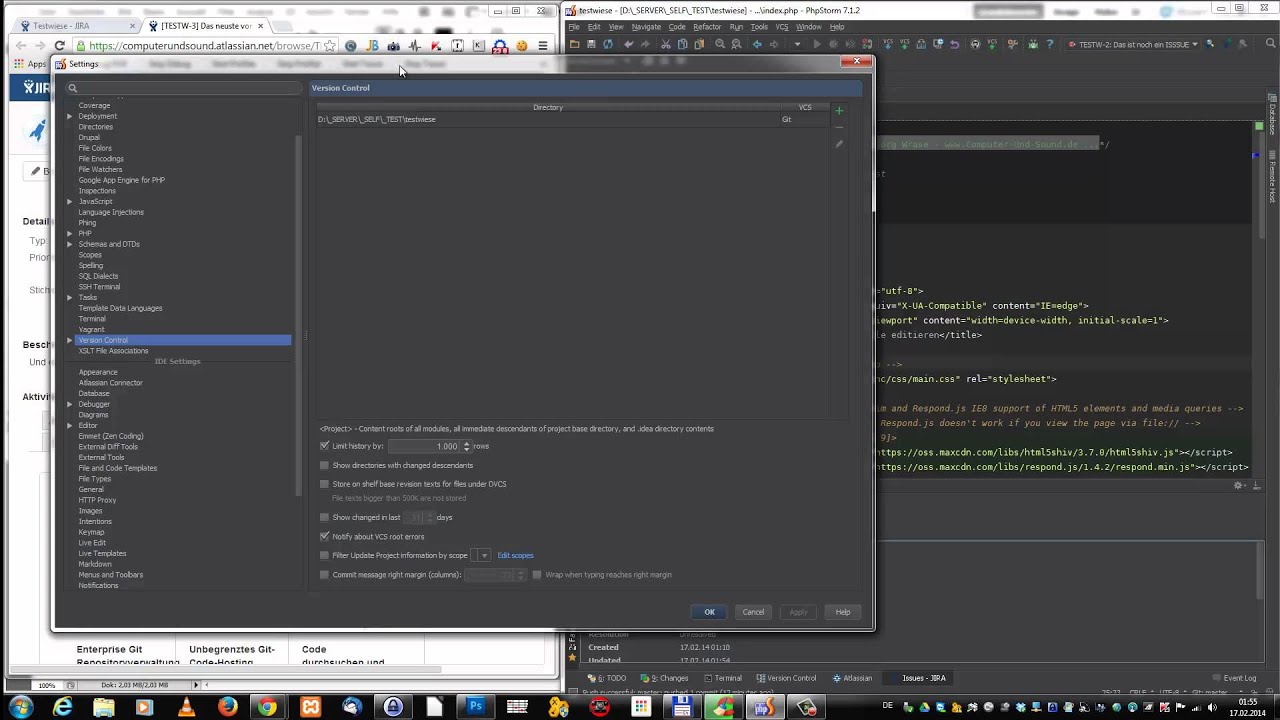VLC cone icon in Windows taskbar
Viewport: 1280px width, 720px height.
point(186,707)
